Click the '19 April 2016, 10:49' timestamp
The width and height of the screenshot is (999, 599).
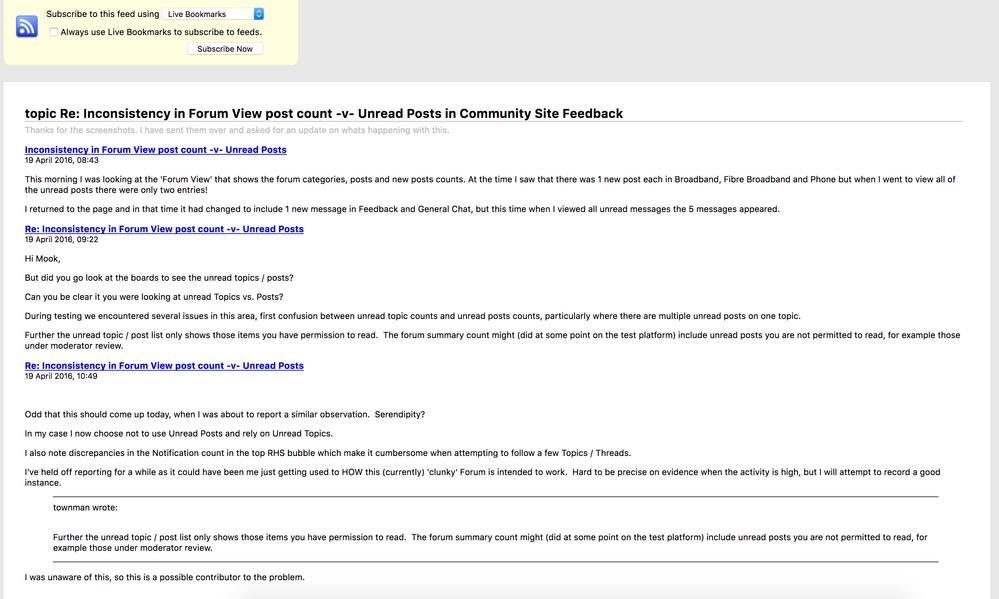click(x=62, y=376)
